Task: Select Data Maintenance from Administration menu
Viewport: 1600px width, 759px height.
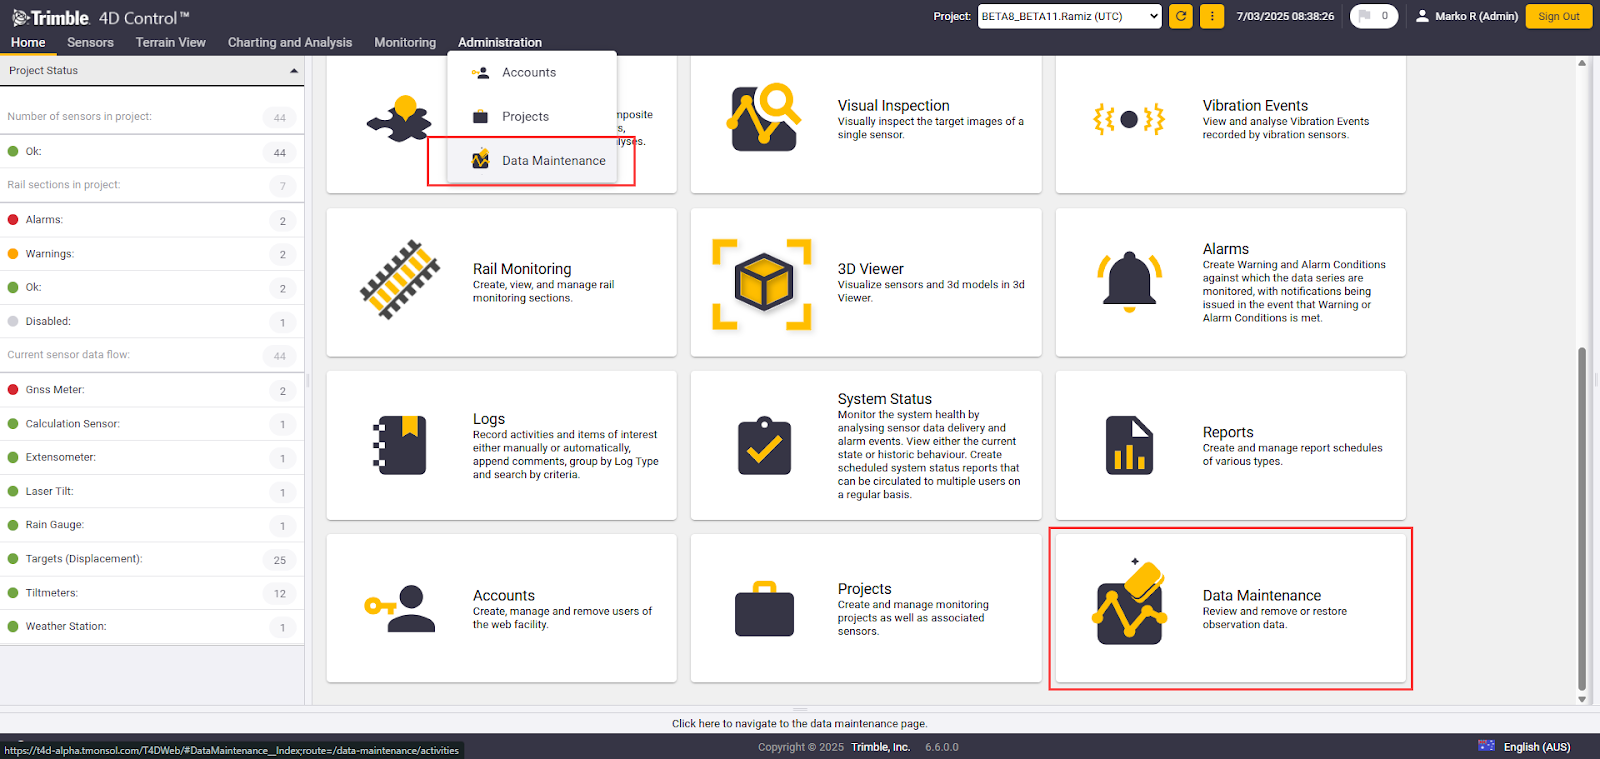Action: [x=553, y=161]
